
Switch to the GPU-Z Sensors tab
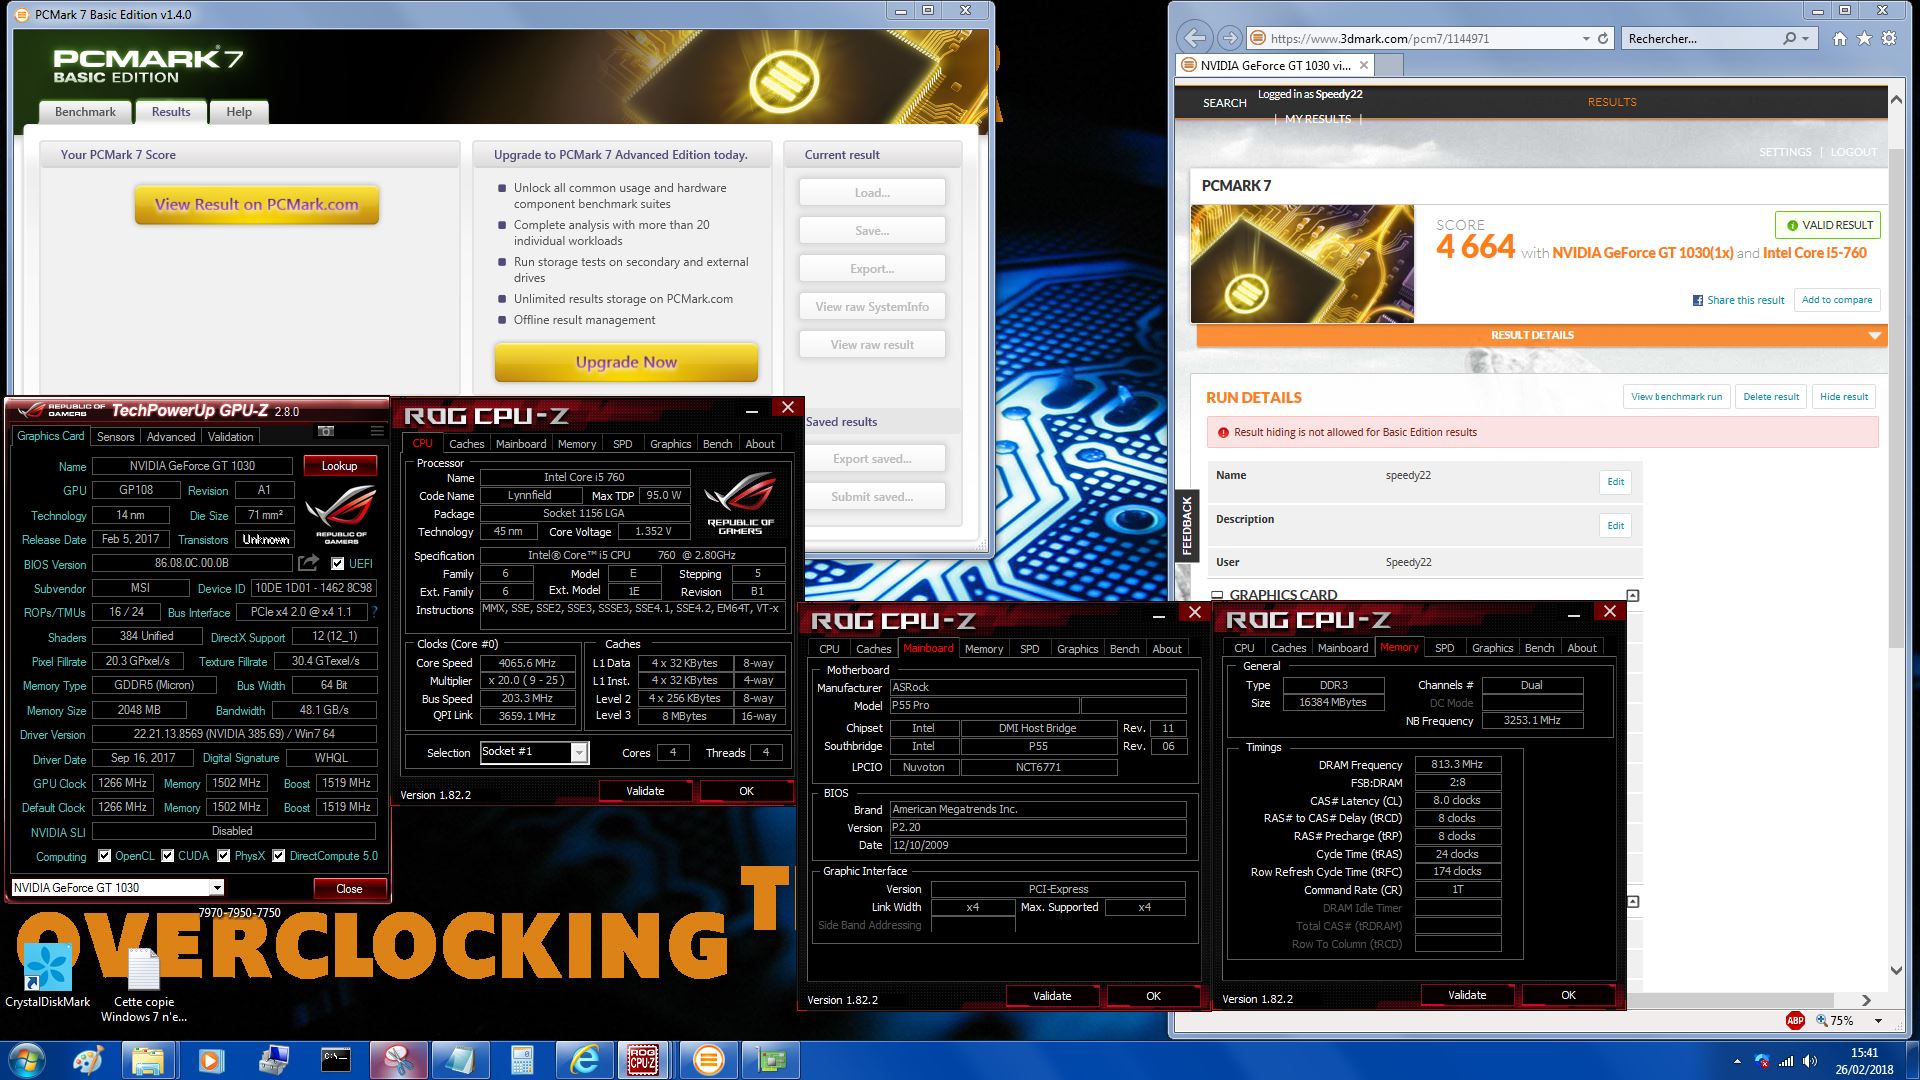(115, 437)
